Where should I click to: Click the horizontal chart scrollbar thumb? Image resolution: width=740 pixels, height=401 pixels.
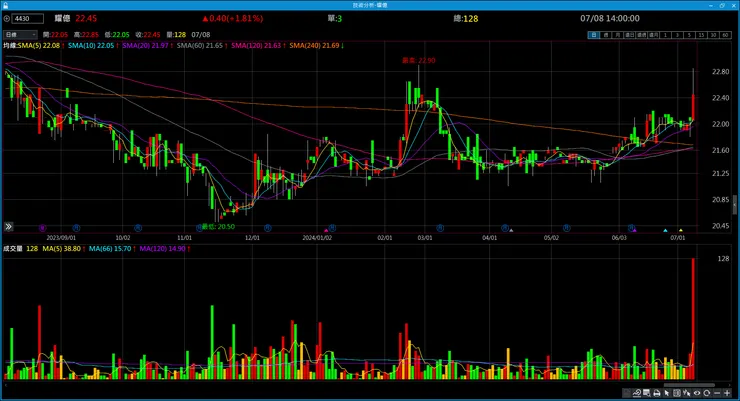pos(689,385)
